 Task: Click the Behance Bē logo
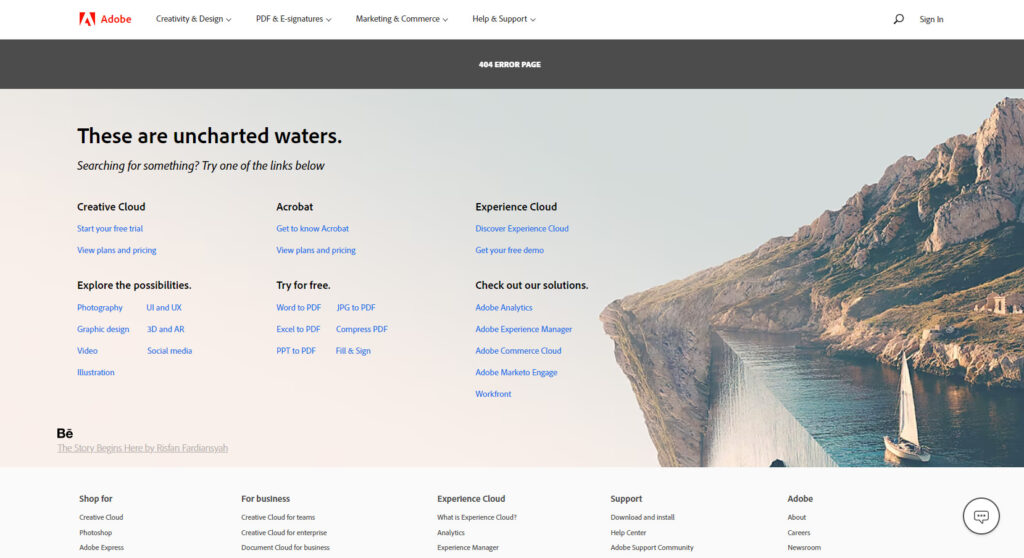pos(65,433)
